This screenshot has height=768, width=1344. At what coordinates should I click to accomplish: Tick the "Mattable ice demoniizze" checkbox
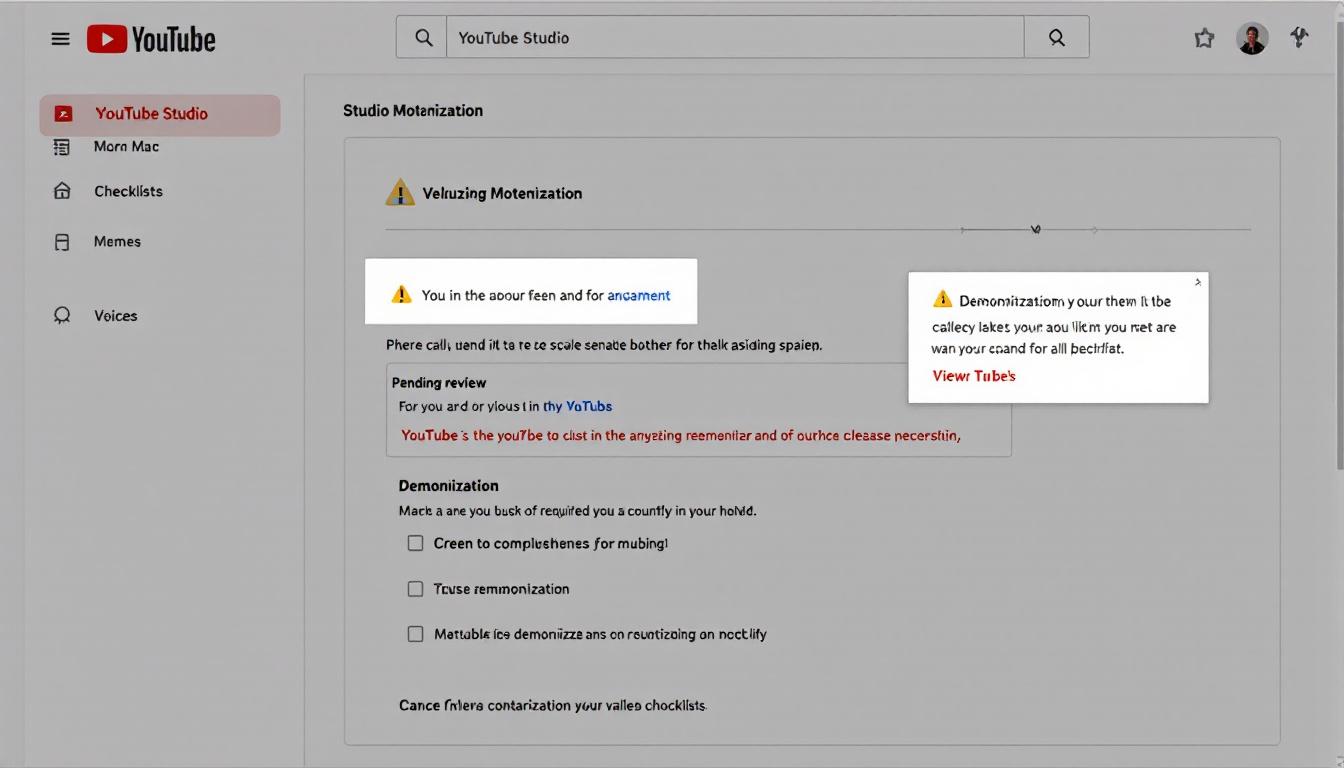[x=416, y=634]
